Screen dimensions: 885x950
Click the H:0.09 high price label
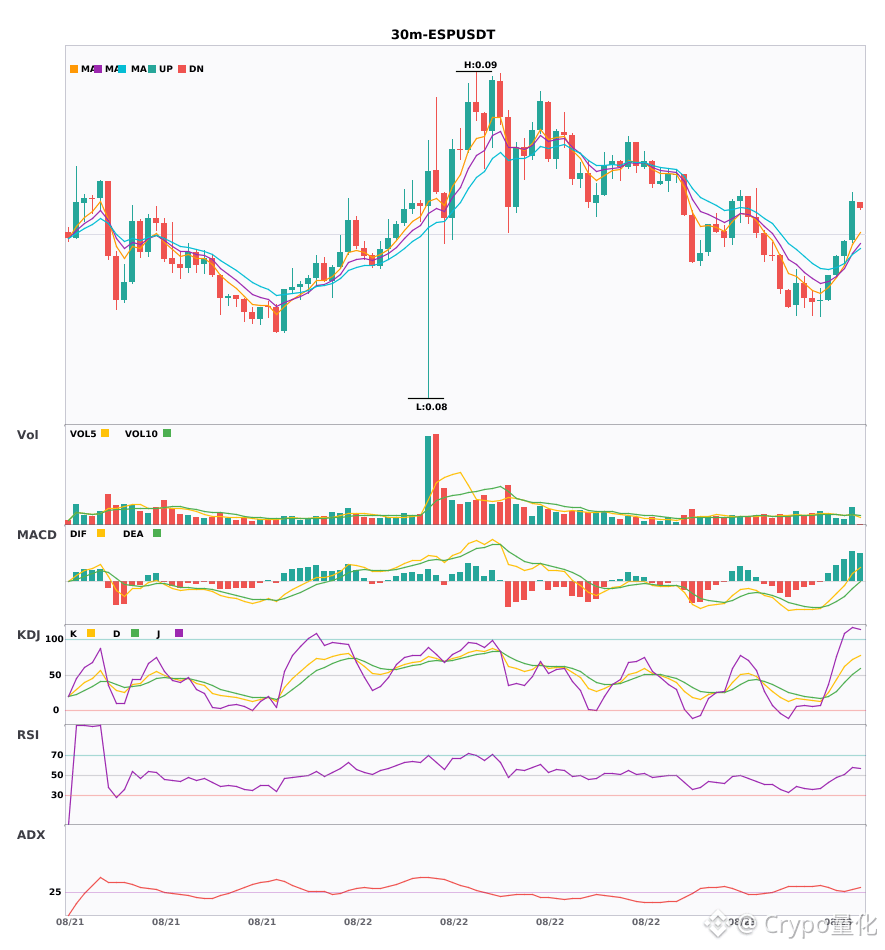480,65
